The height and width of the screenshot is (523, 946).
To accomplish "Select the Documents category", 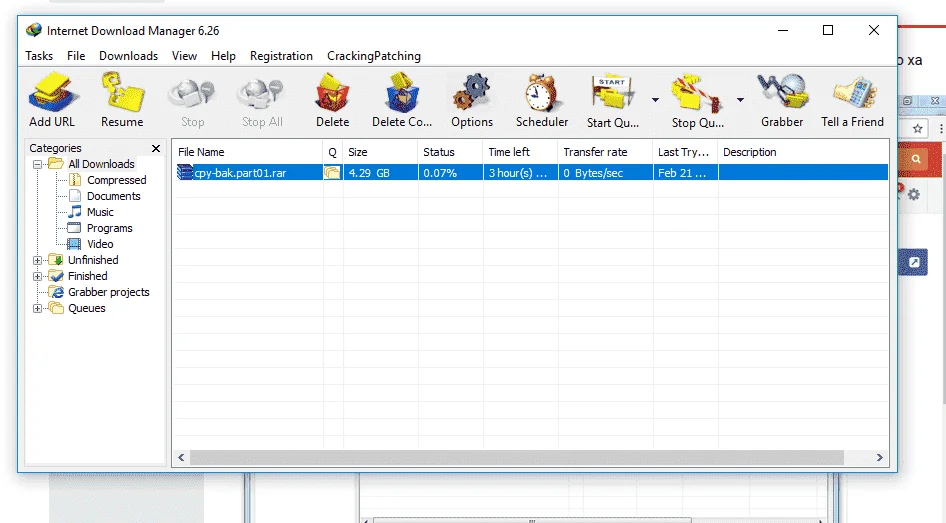I will point(113,196).
